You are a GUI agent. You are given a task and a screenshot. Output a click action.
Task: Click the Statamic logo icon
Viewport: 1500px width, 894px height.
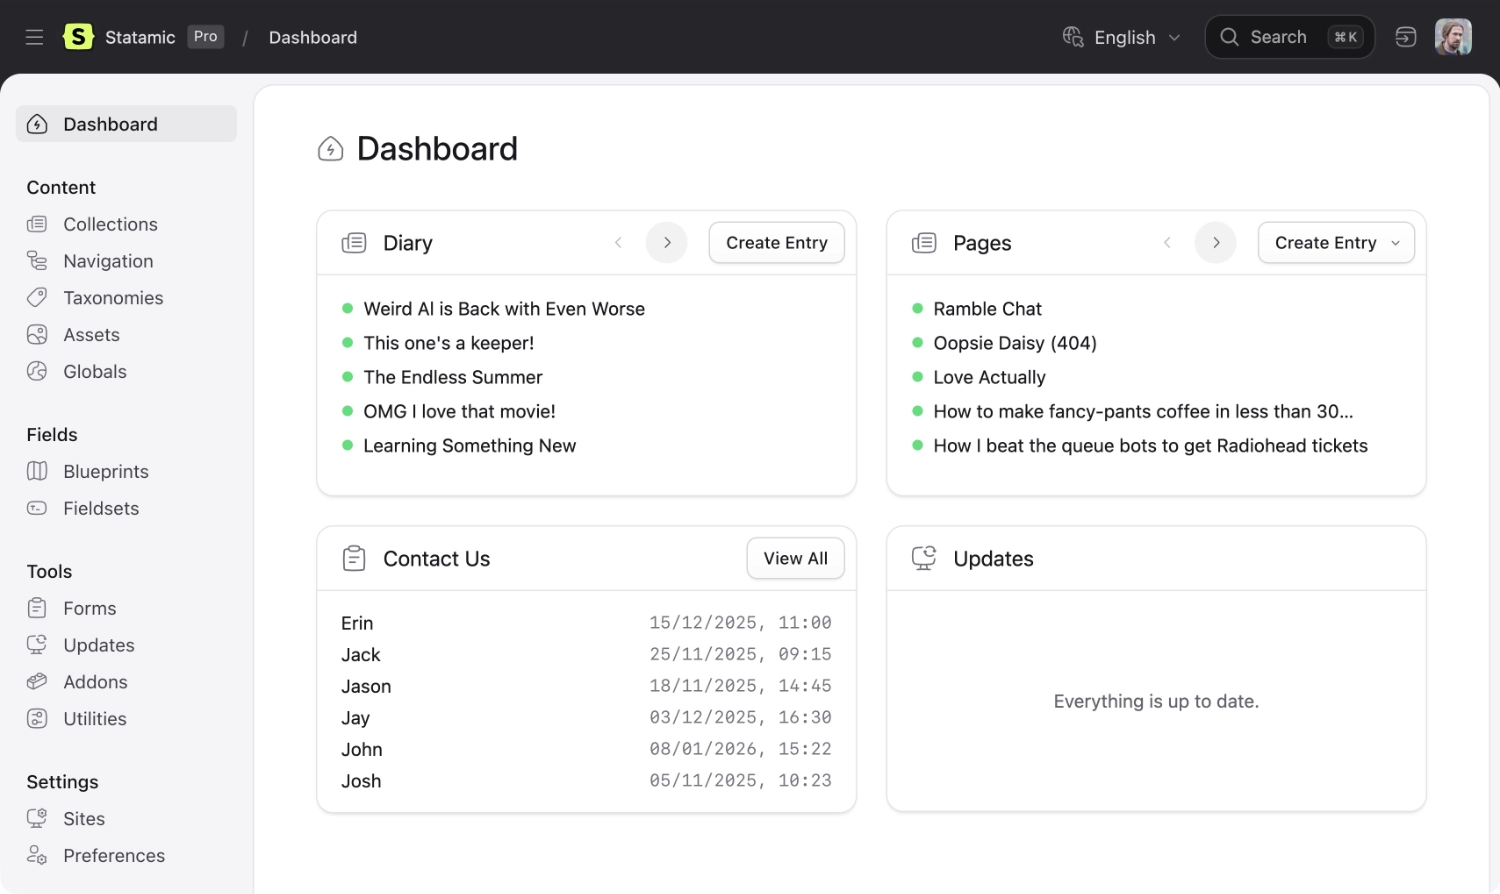click(78, 37)
